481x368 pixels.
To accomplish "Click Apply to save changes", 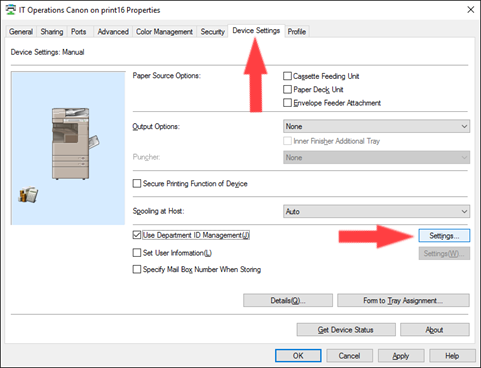I will click(x=401, y=356).
